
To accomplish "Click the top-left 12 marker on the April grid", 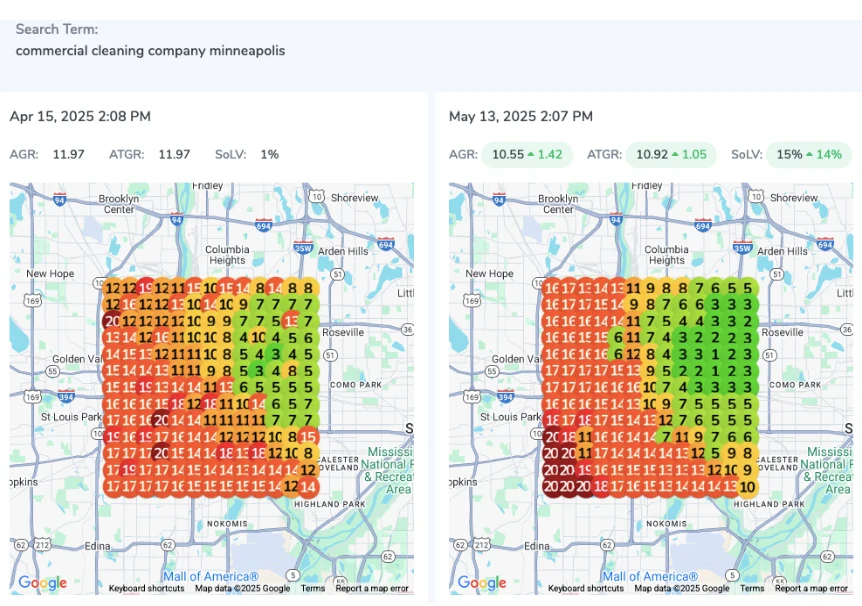I will (112, 289).
